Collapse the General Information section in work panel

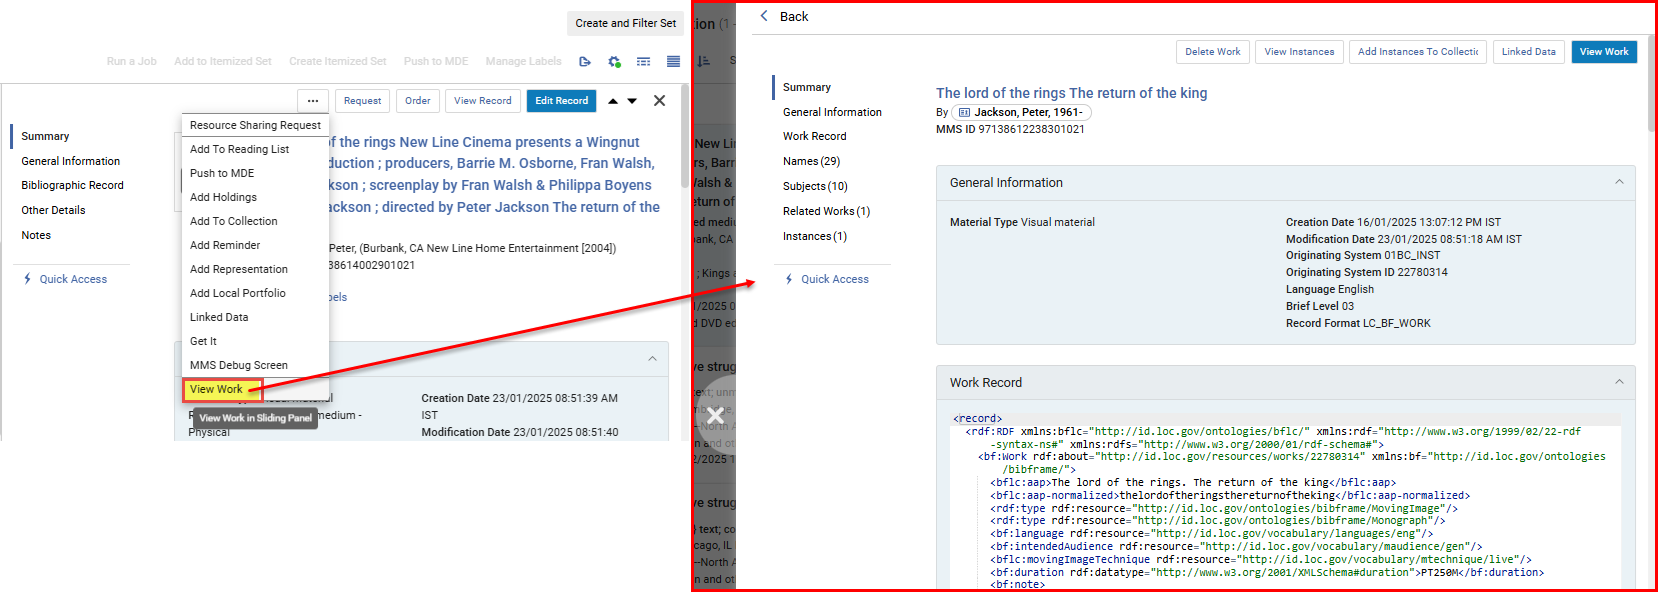(x=1619, y=182)
